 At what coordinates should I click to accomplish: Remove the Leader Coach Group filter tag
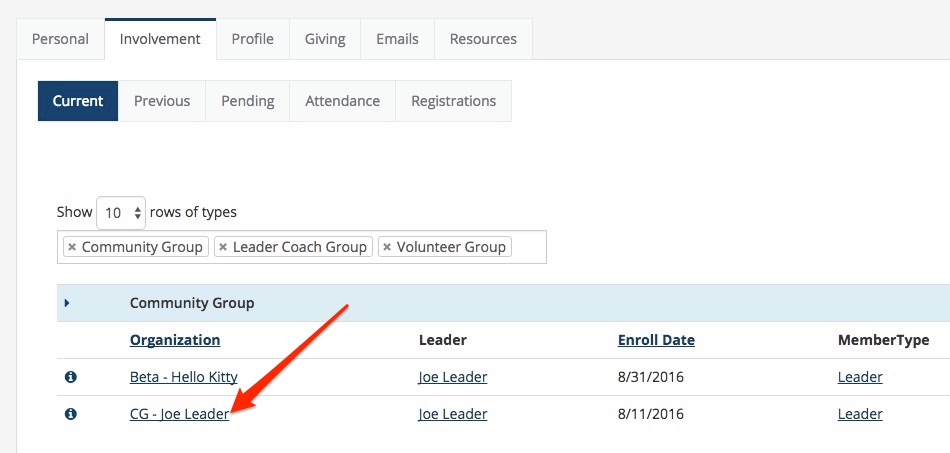(x=223, y=247)
